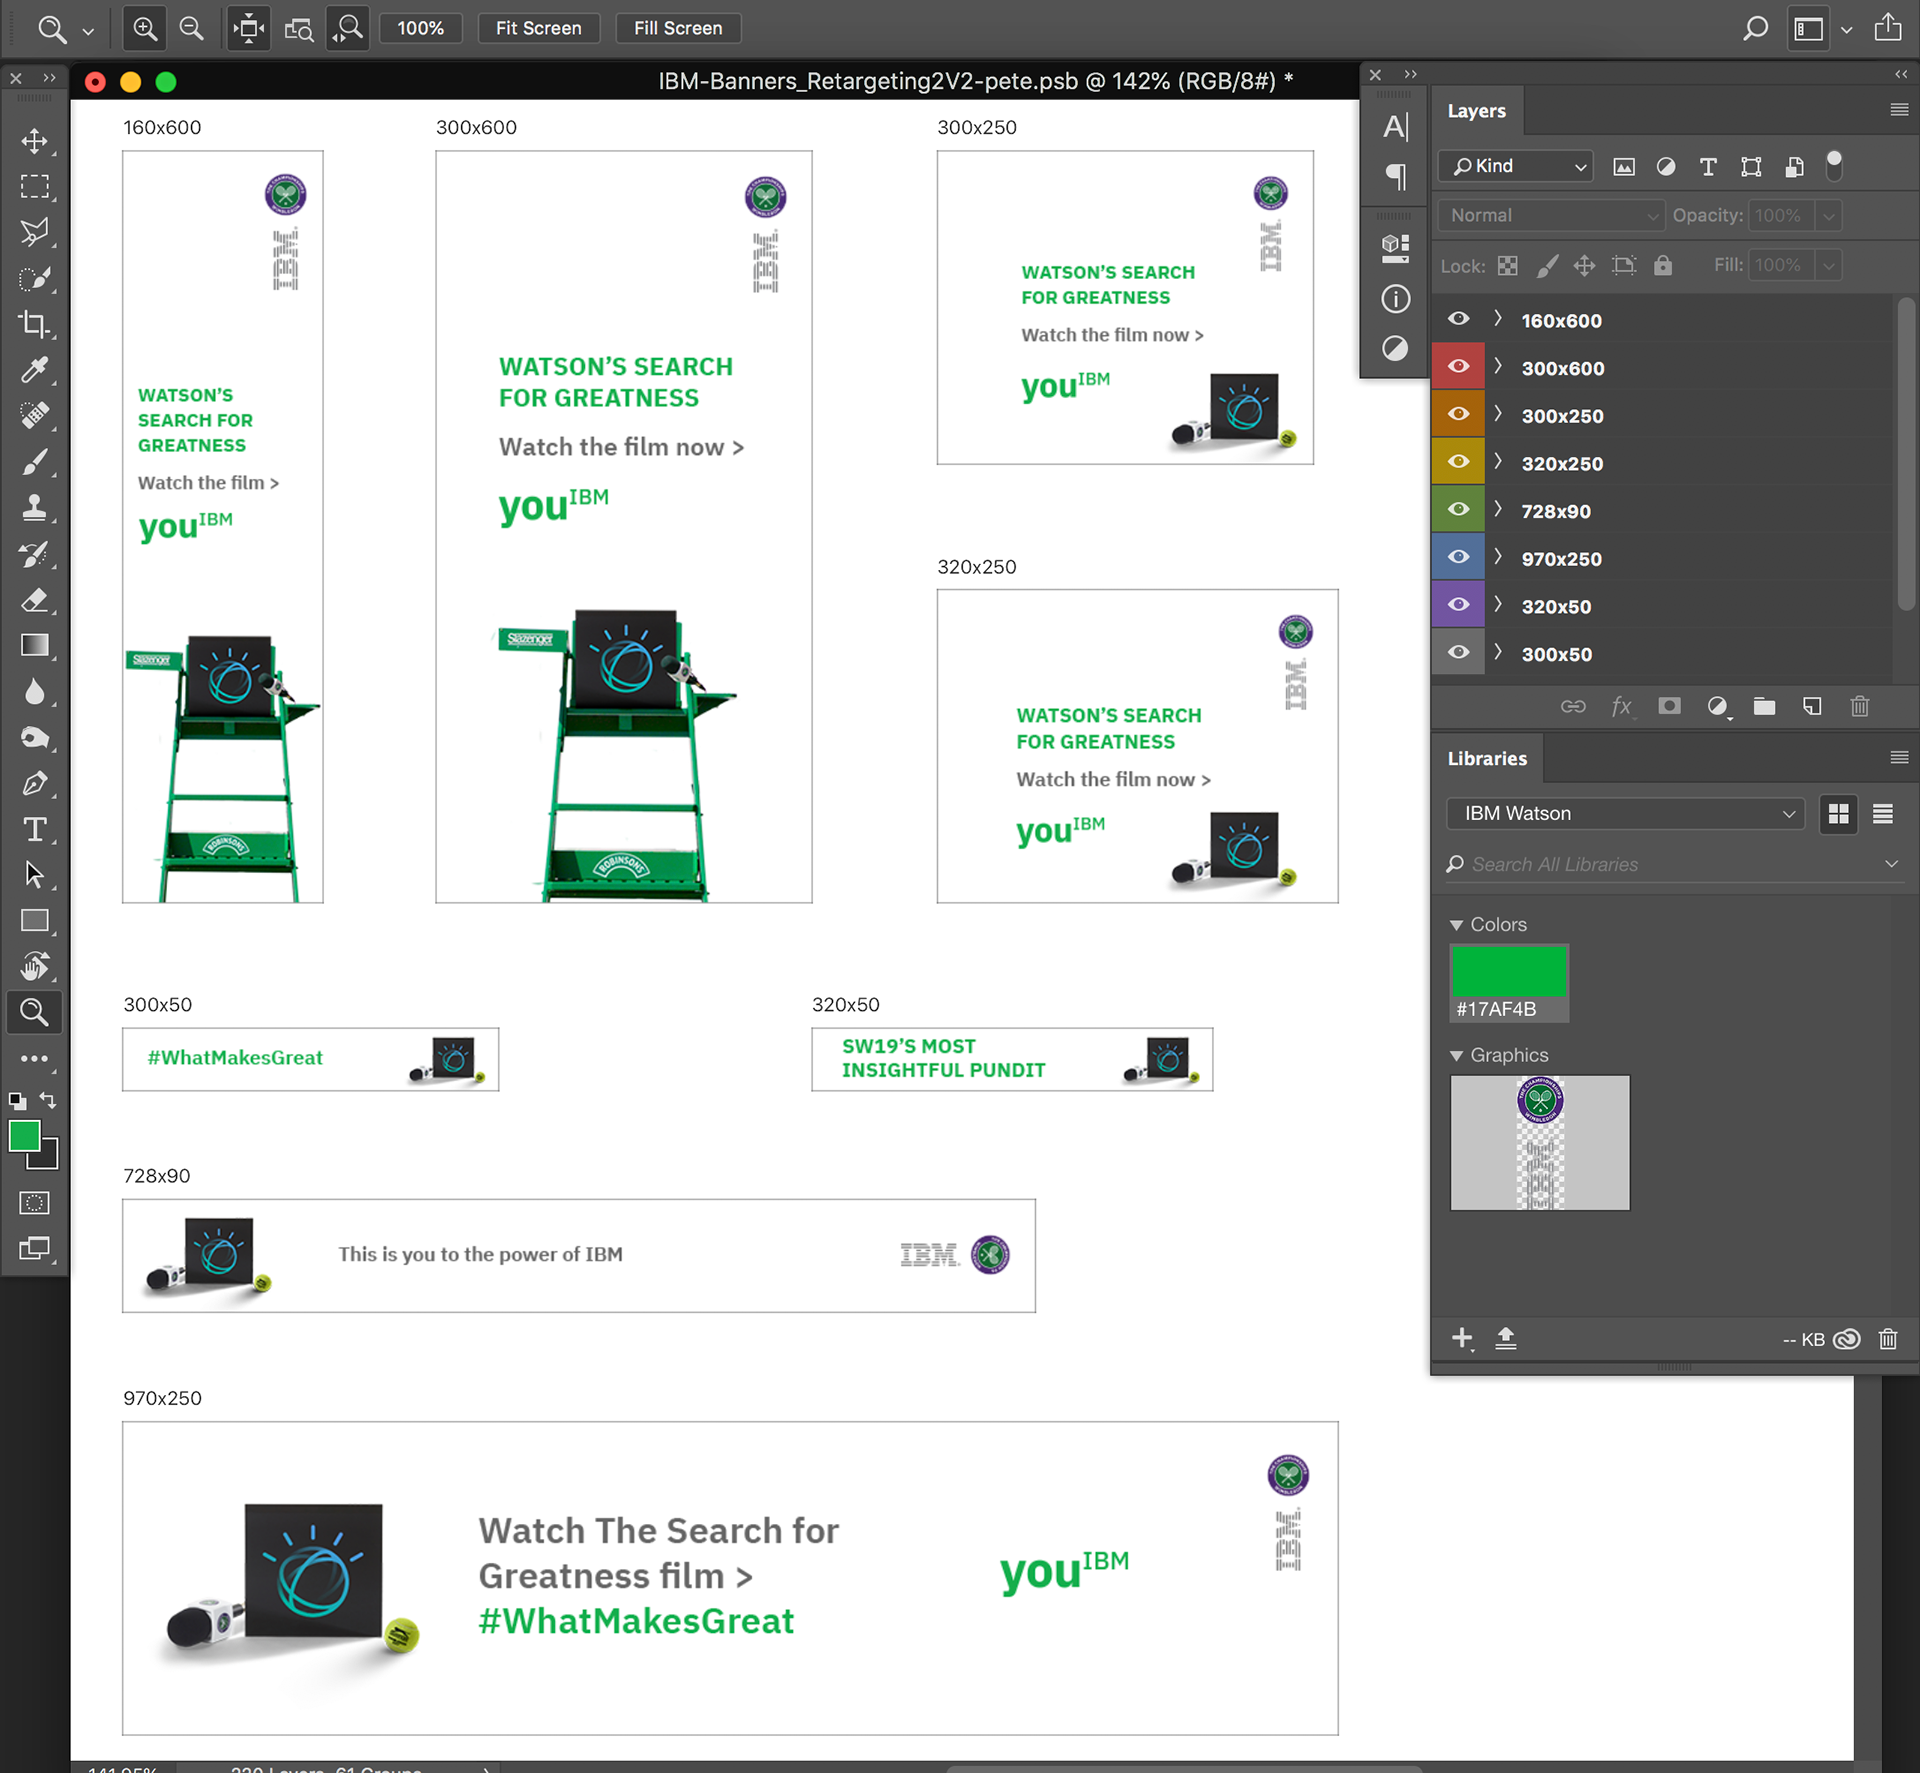Select the Gradient tool
Screen dimensions: 1920x1773
35,646
